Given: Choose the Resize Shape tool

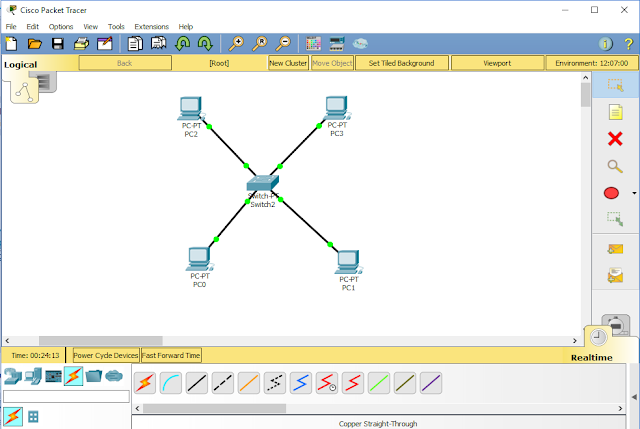Looking at the screenshot, I should tap(615, 219).
